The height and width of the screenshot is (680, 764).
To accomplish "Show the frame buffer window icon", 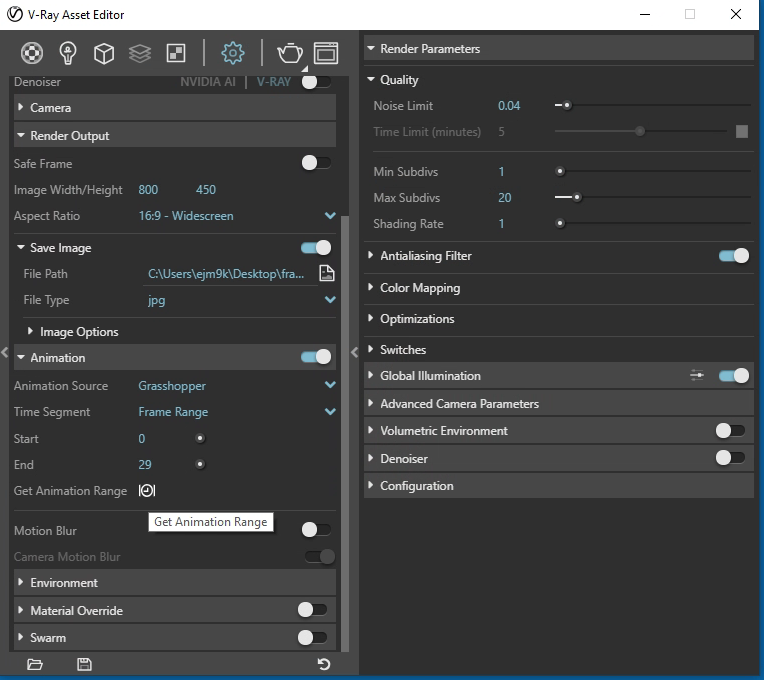I will [x=326, y=53].
